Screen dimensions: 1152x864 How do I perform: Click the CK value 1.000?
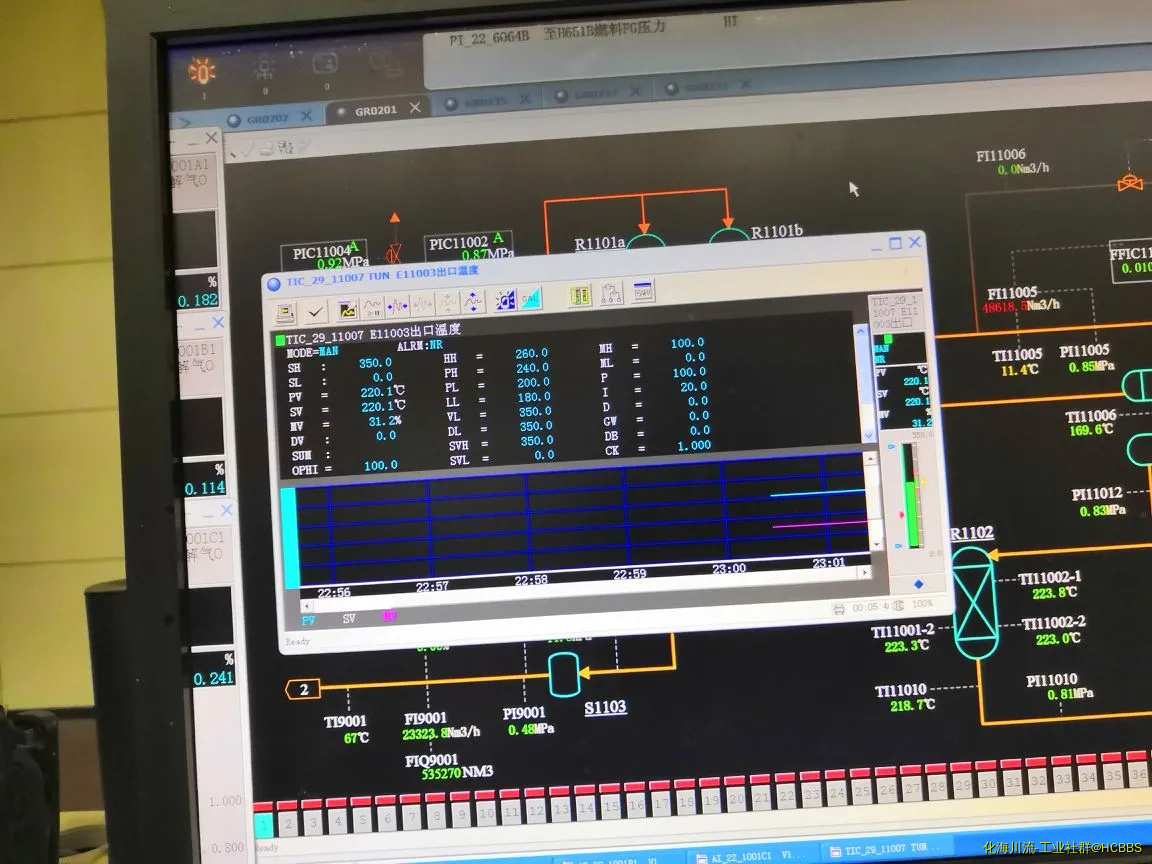point(694,445)
